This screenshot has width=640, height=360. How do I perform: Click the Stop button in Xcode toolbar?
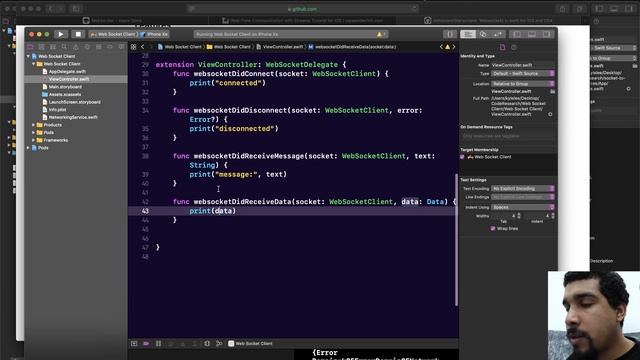78,34
